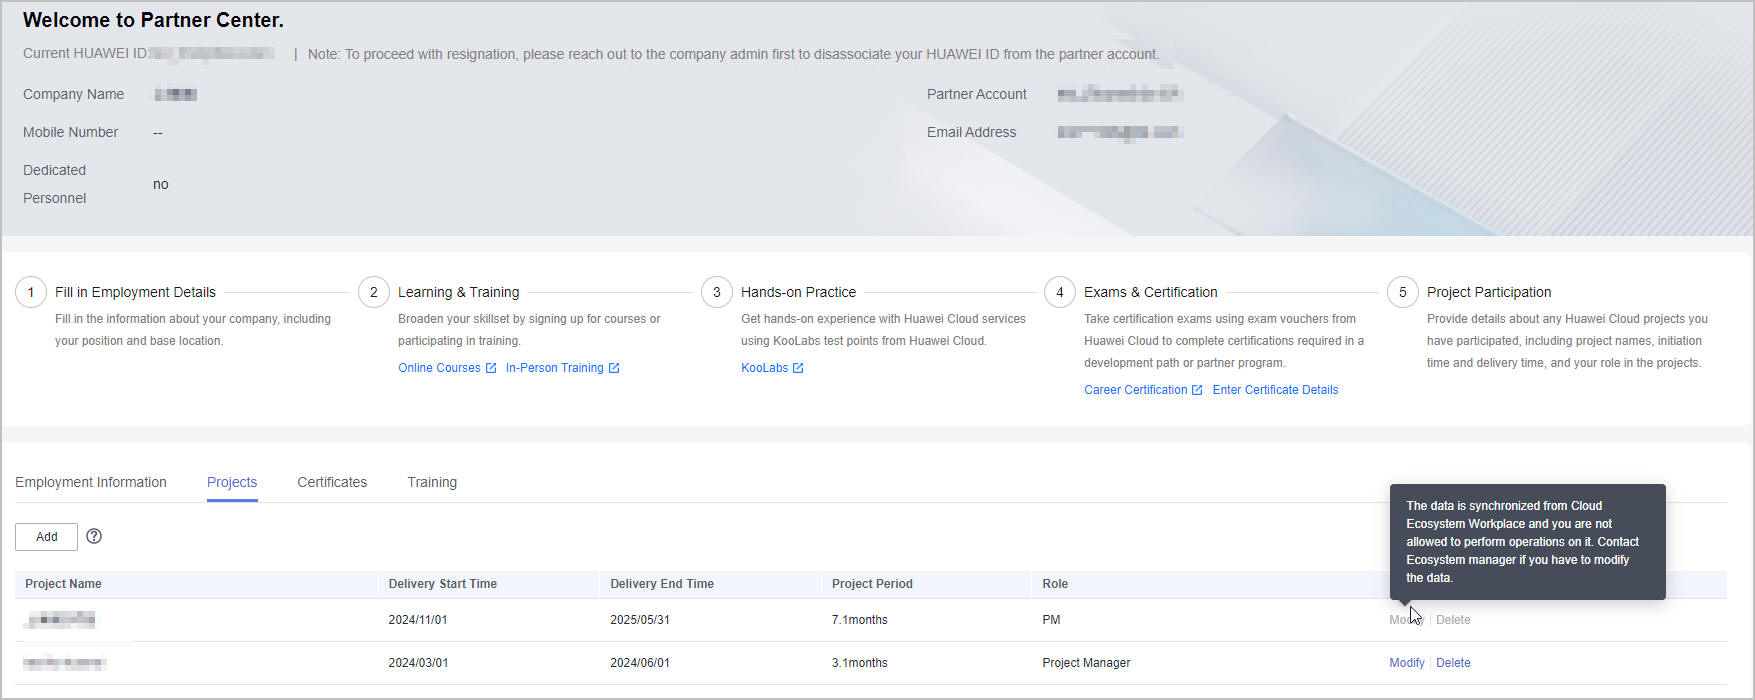Screen dimensions: 1755x700
Task: Open the Training tab
Action: click(432, 482)
